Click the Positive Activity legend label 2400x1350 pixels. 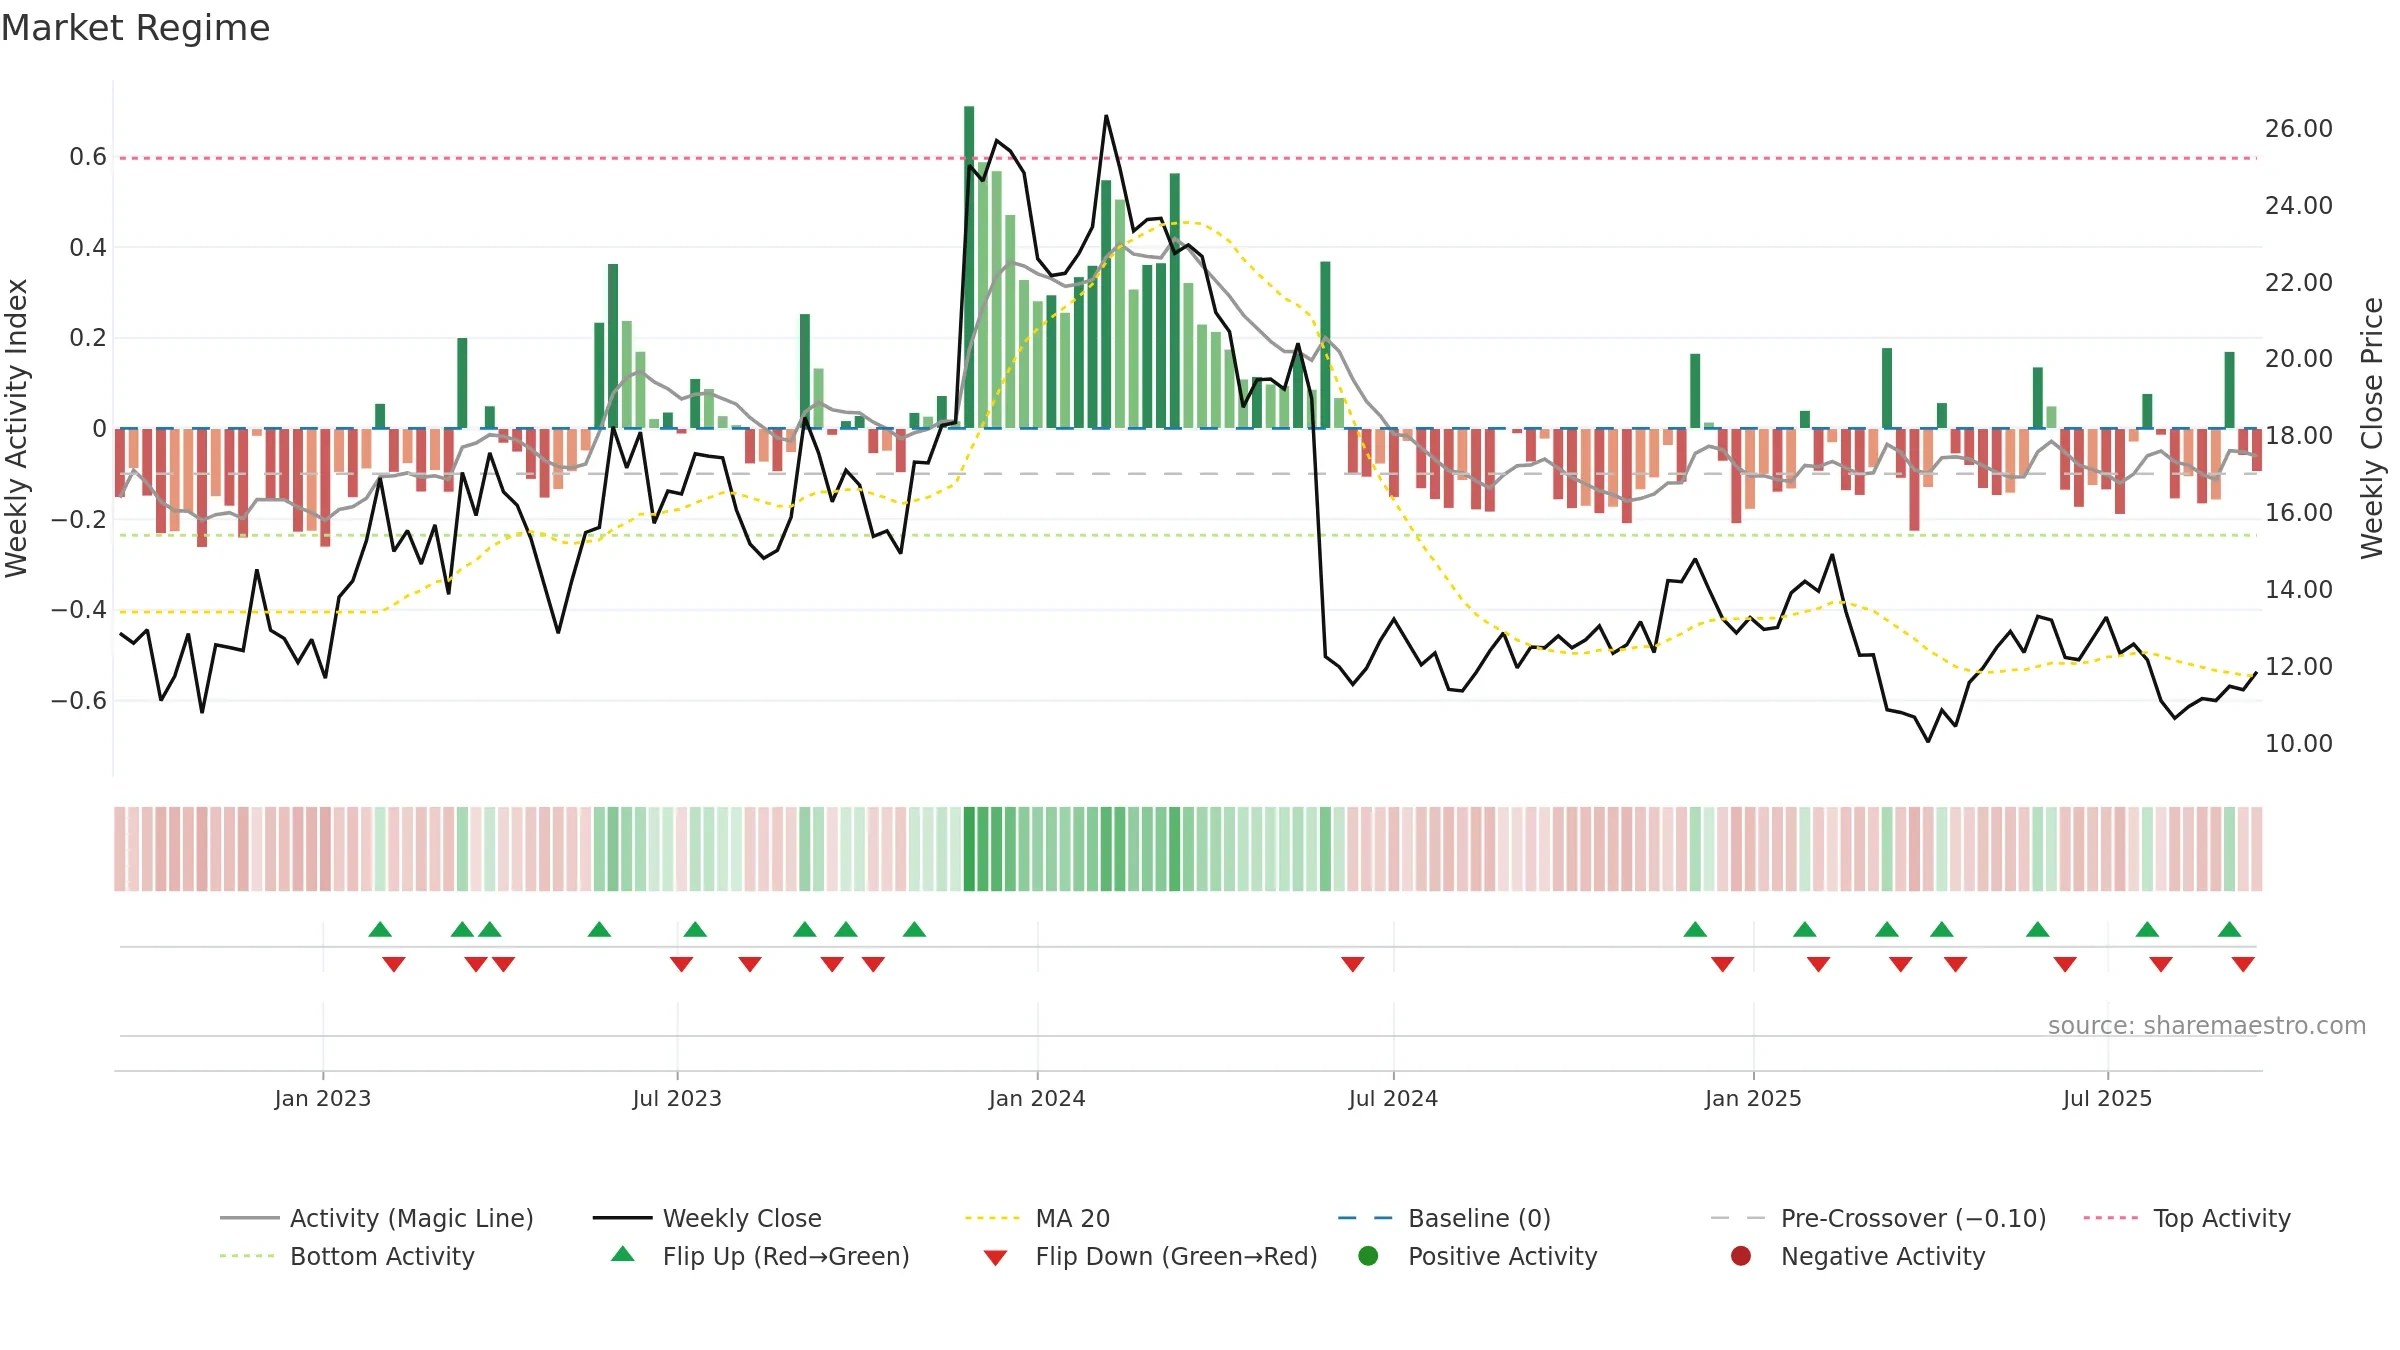point(1502,1256)
